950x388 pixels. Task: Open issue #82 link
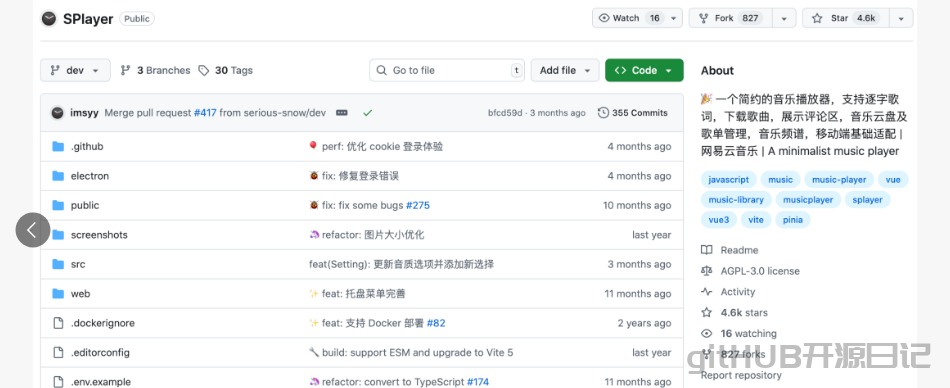pos(436,323)
